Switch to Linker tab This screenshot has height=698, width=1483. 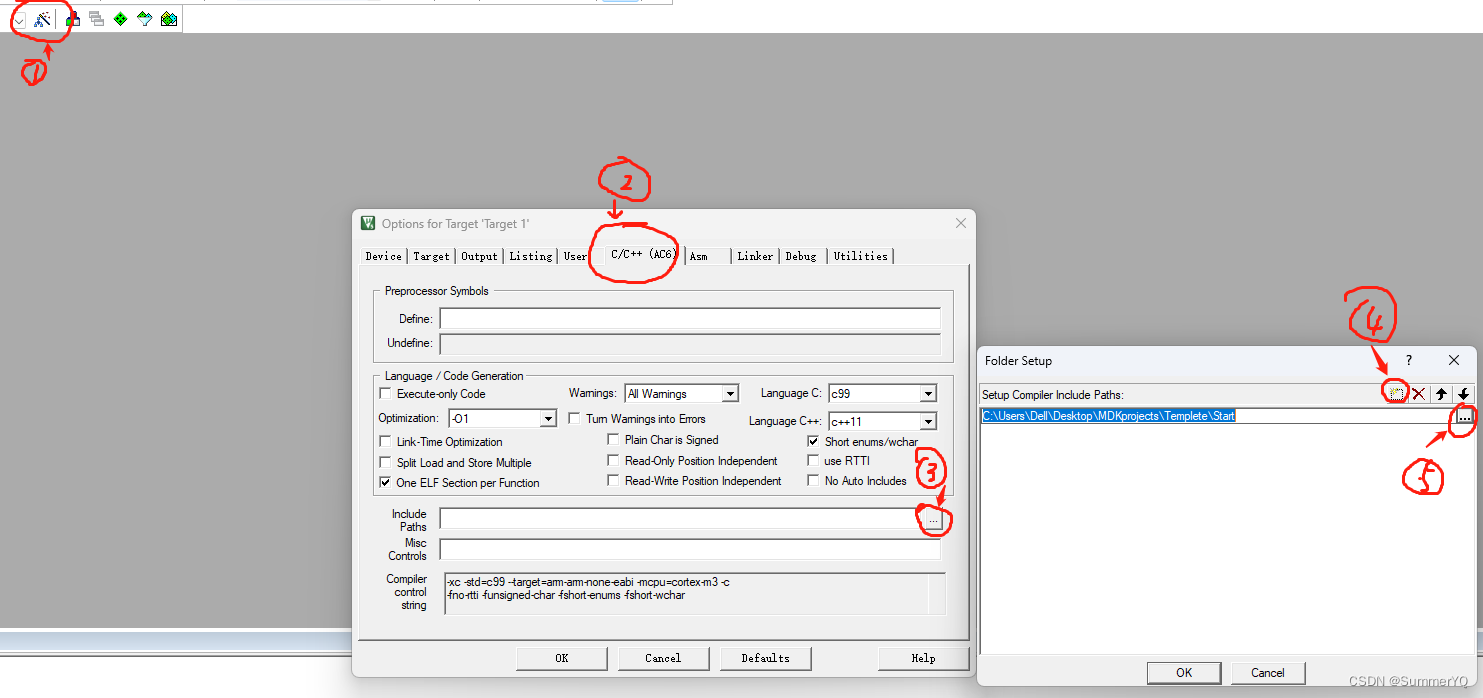click(x=755, y=257)
